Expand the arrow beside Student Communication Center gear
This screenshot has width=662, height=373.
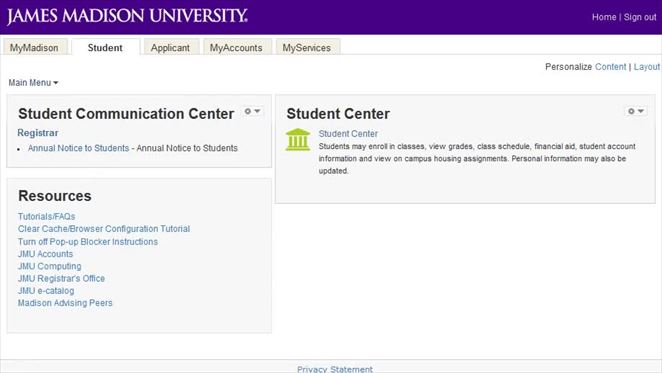tap(257, 111)
